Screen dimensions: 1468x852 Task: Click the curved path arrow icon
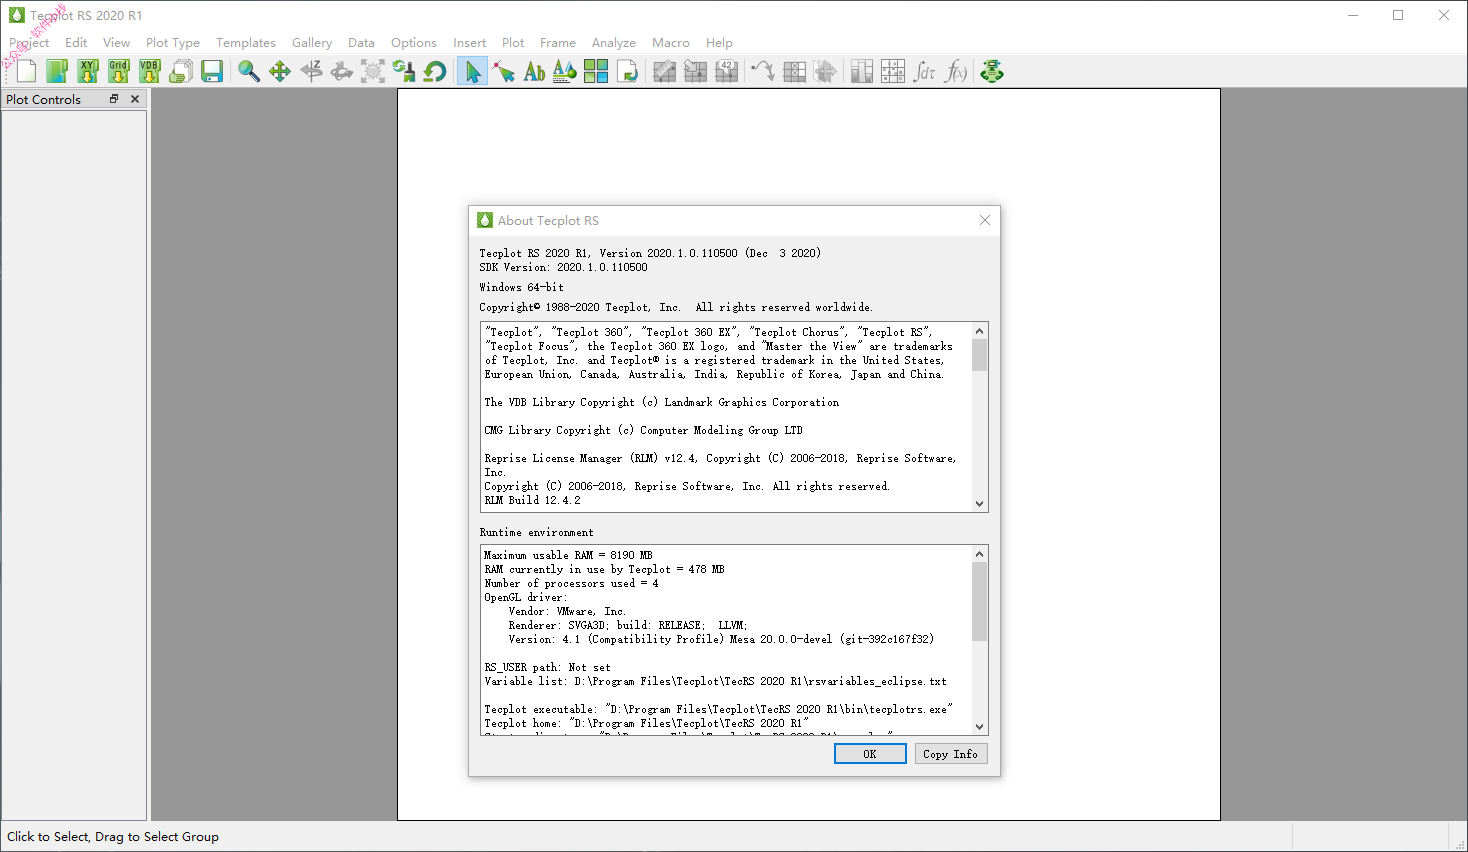pyautogui.click(x=763, y=71)
